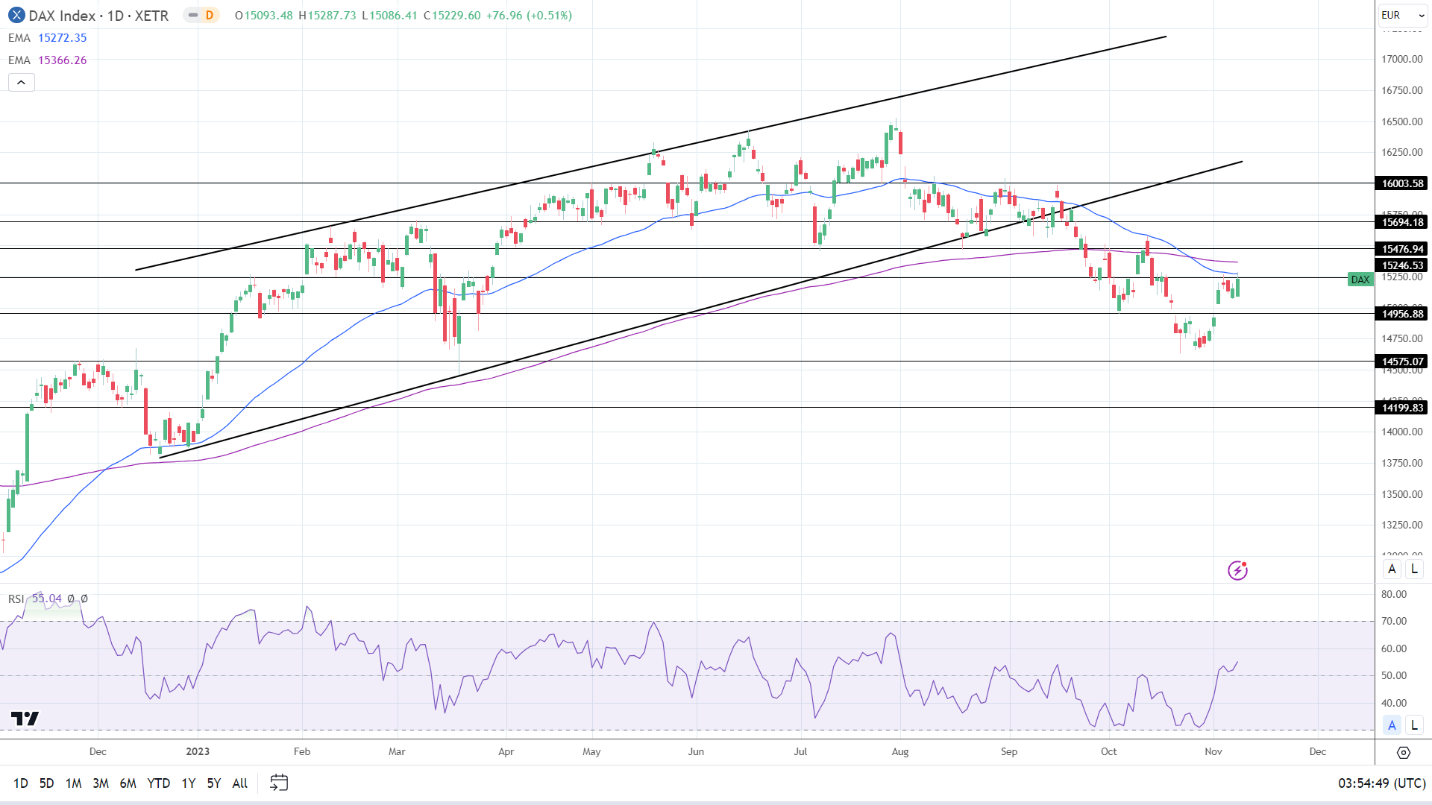
Task: Click the DAX Index symbol logo icon
Action: (x=17, y=15)
